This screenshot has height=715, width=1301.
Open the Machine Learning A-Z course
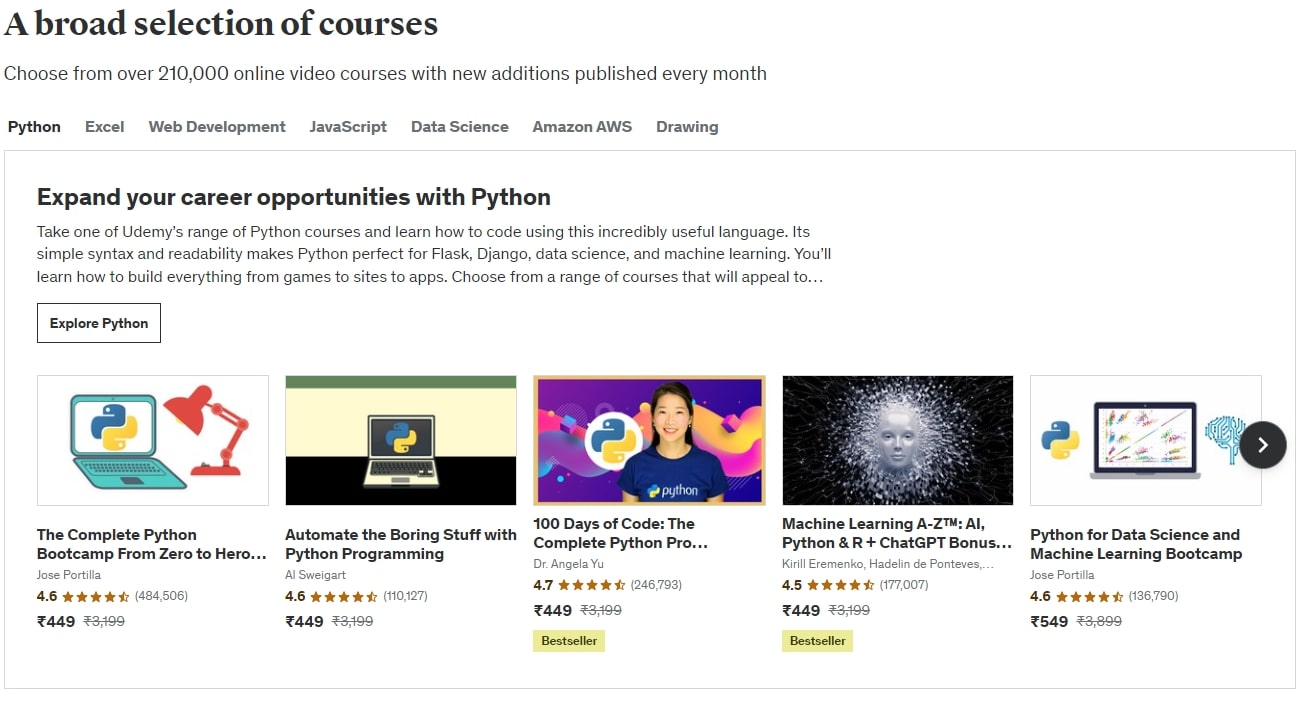click(895, 533)
